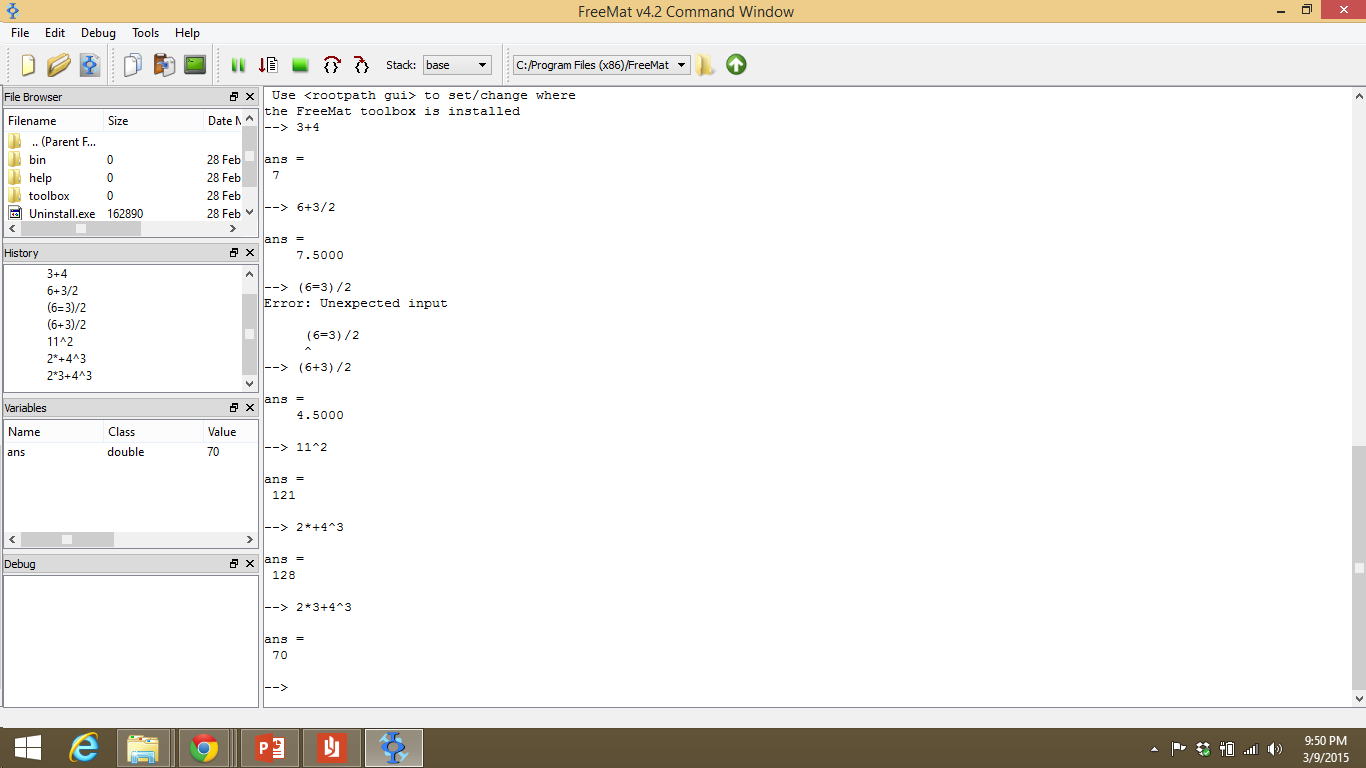Image resolution: width=1366 pixels, height=768 pixels.
Task: Open Google Chrome from taskbar
Action: tap(205, 748)
